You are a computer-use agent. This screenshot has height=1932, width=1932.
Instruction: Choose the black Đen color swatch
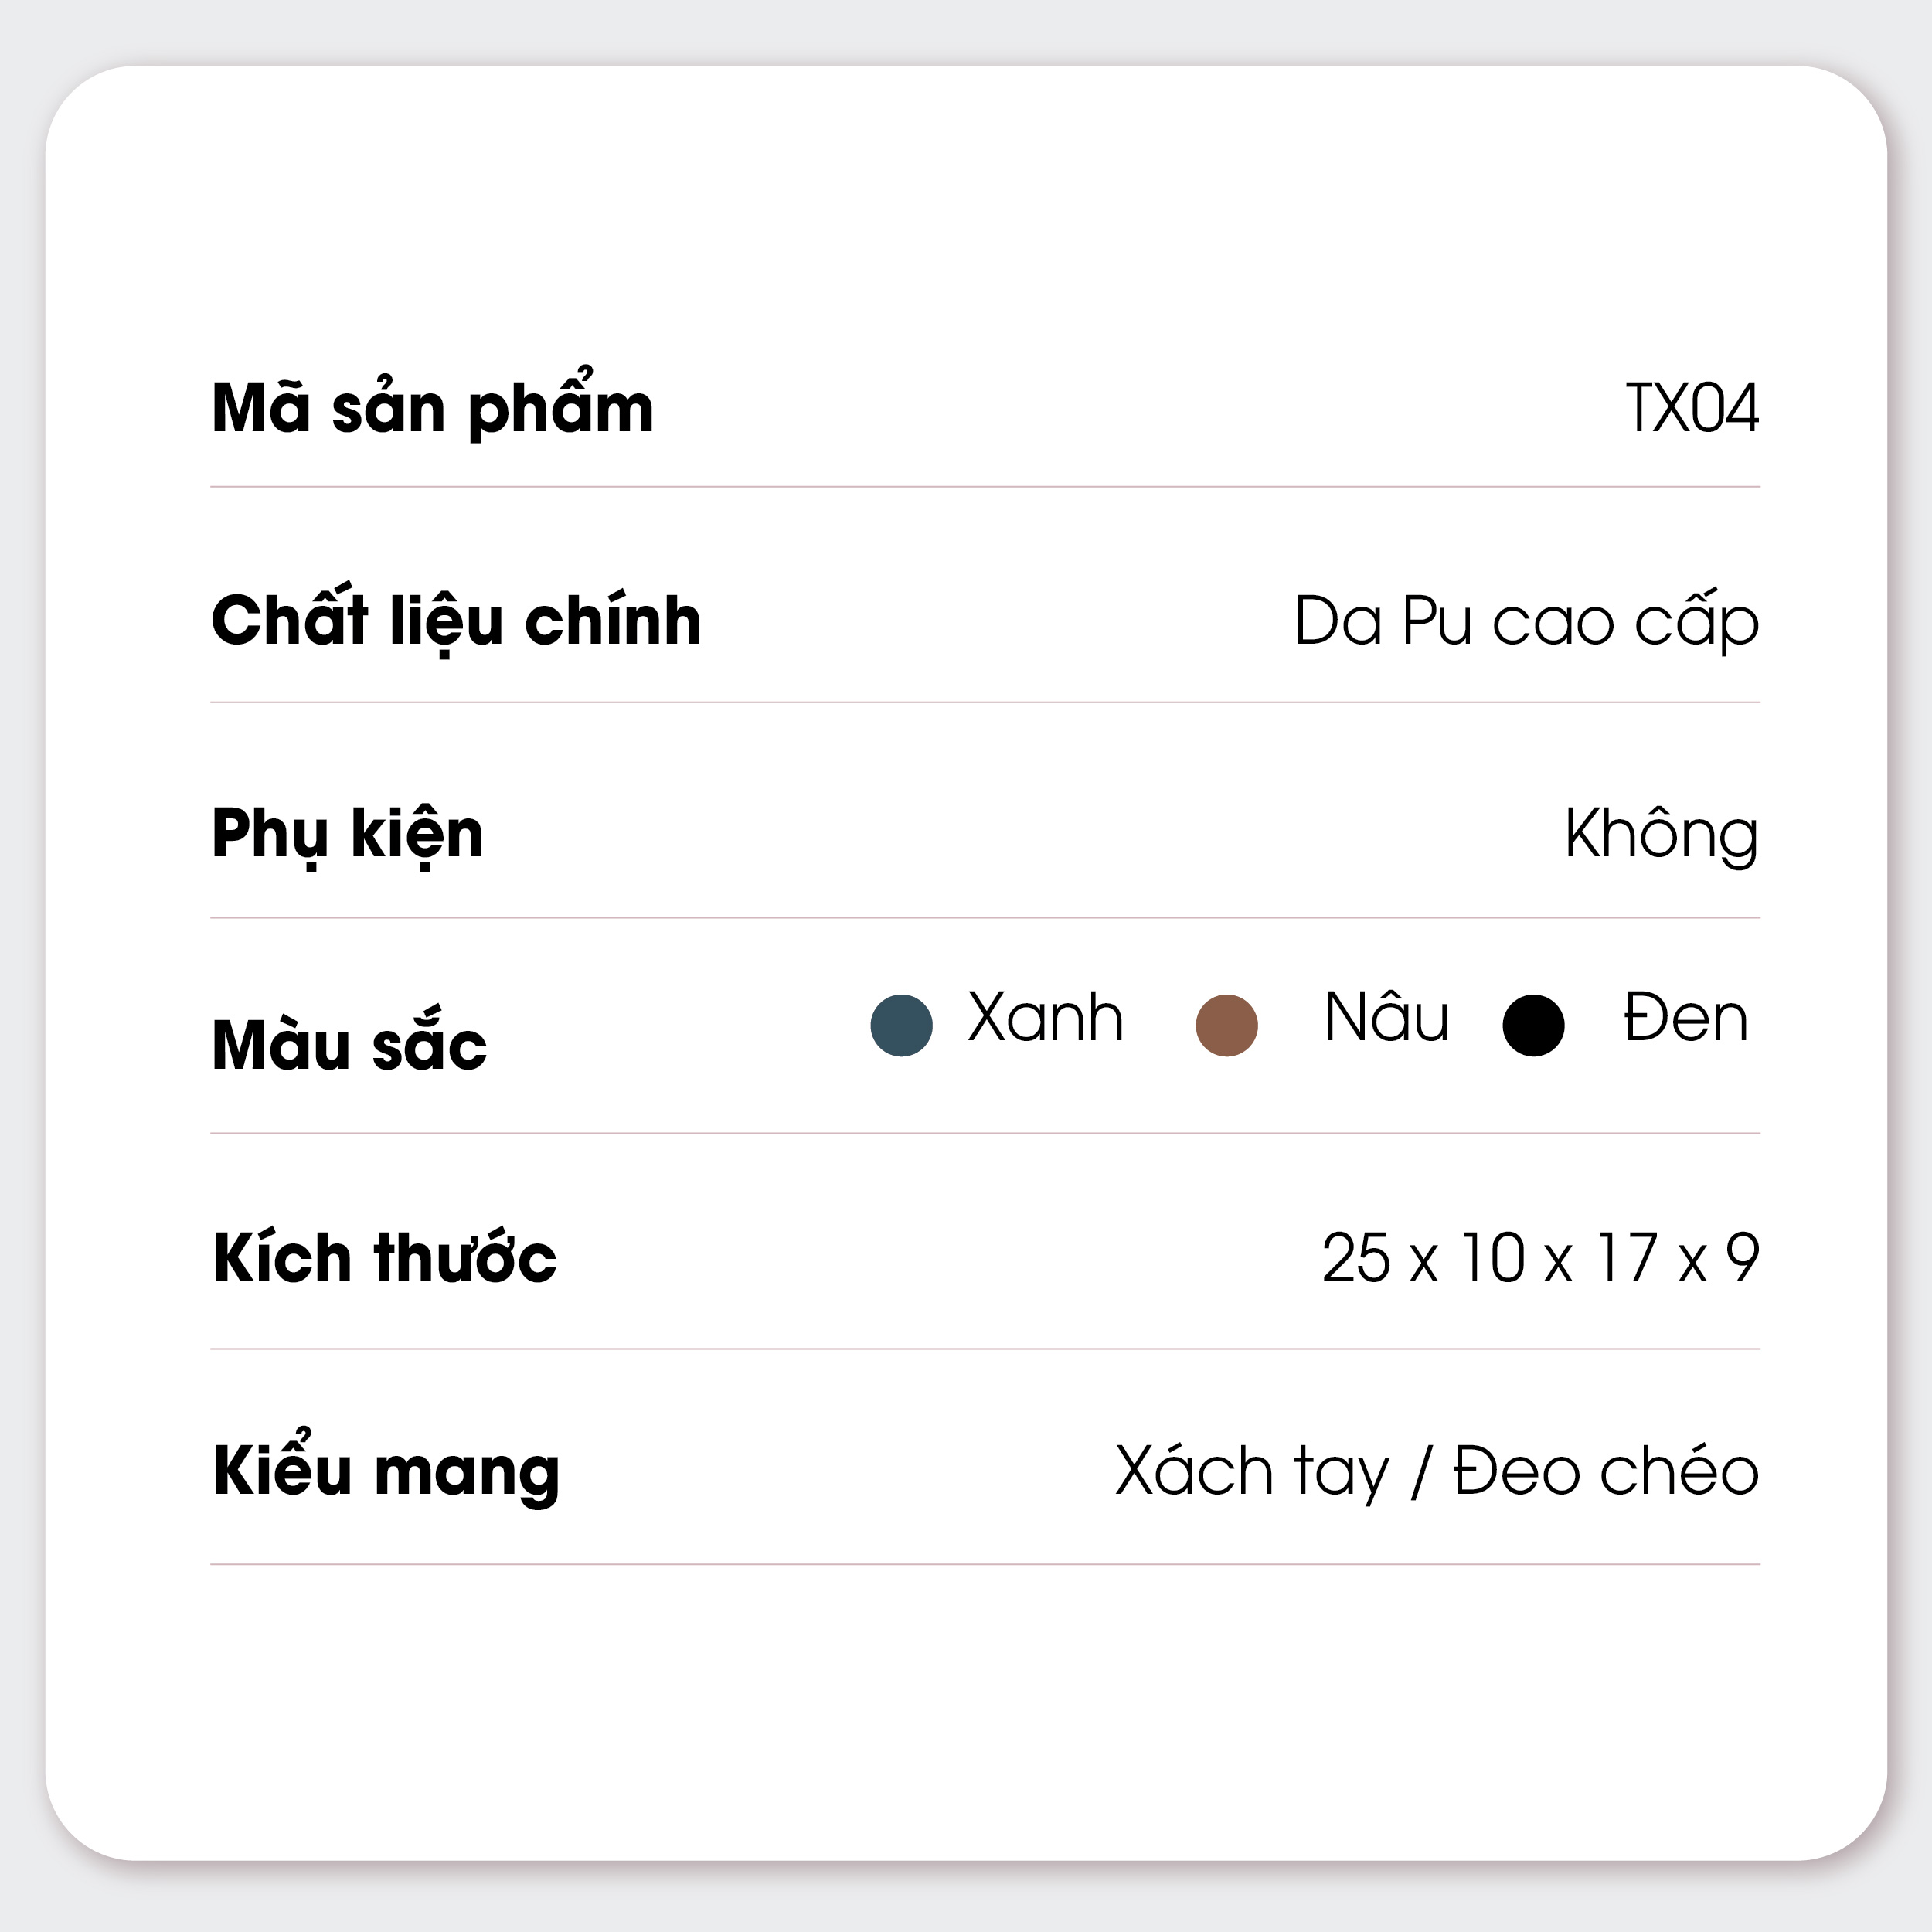pos(1533,1025)
